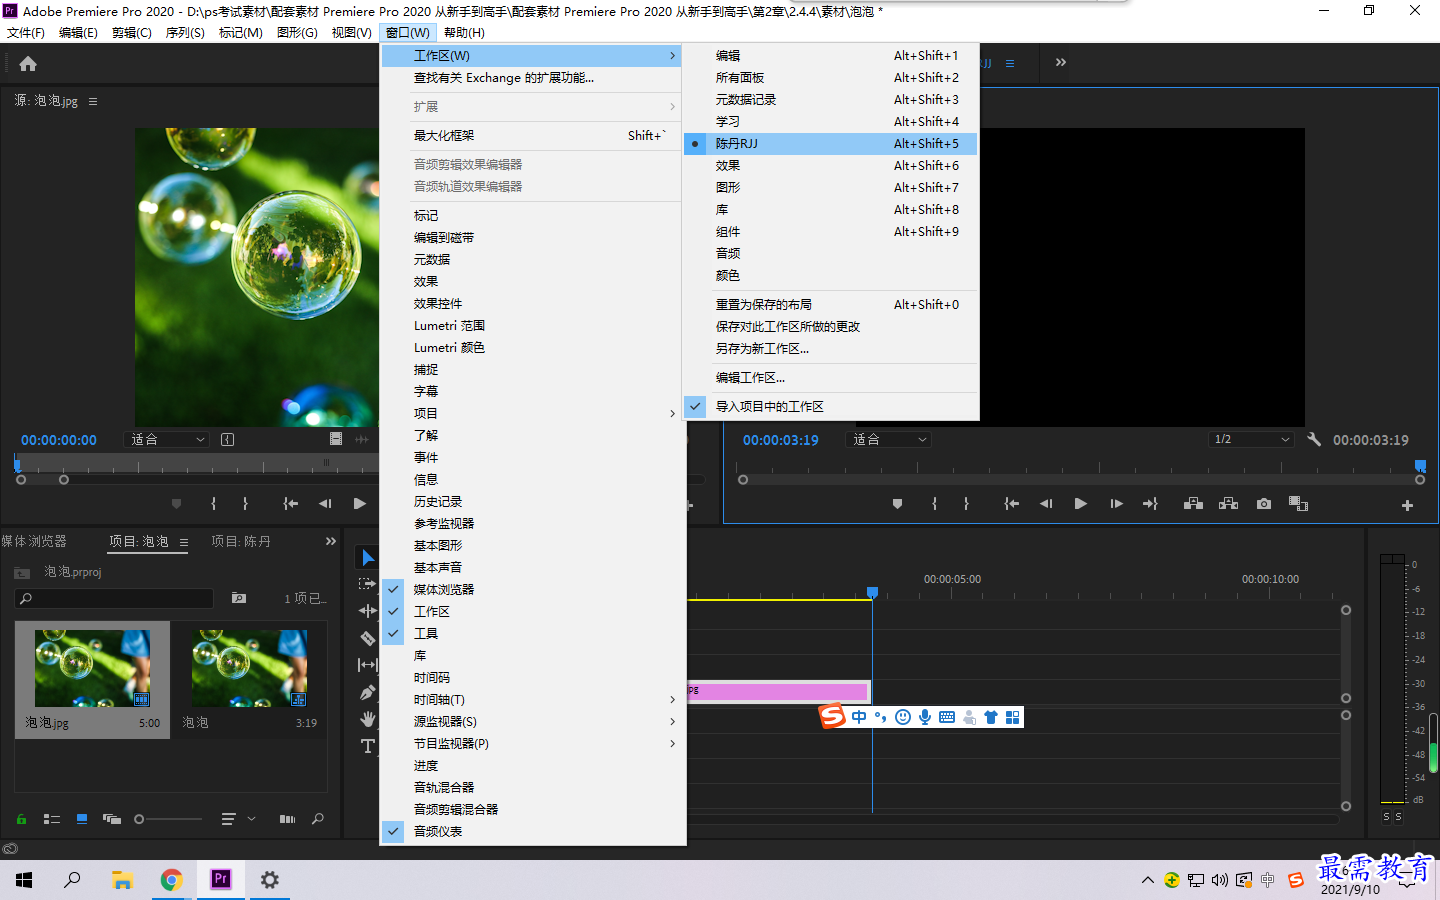The width and height of the screenshot is (1440, 900).
Task: Mark In point in Source monitor
Action: point(213,504)
